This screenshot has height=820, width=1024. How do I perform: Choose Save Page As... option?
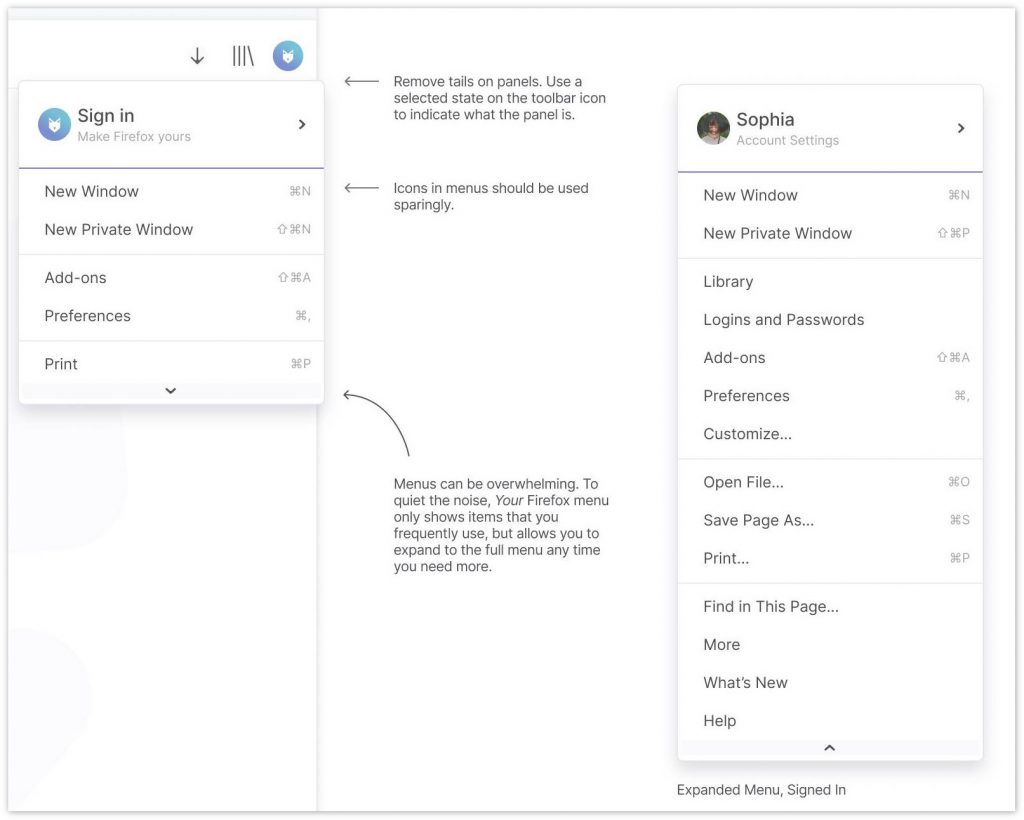coord(758,520)
